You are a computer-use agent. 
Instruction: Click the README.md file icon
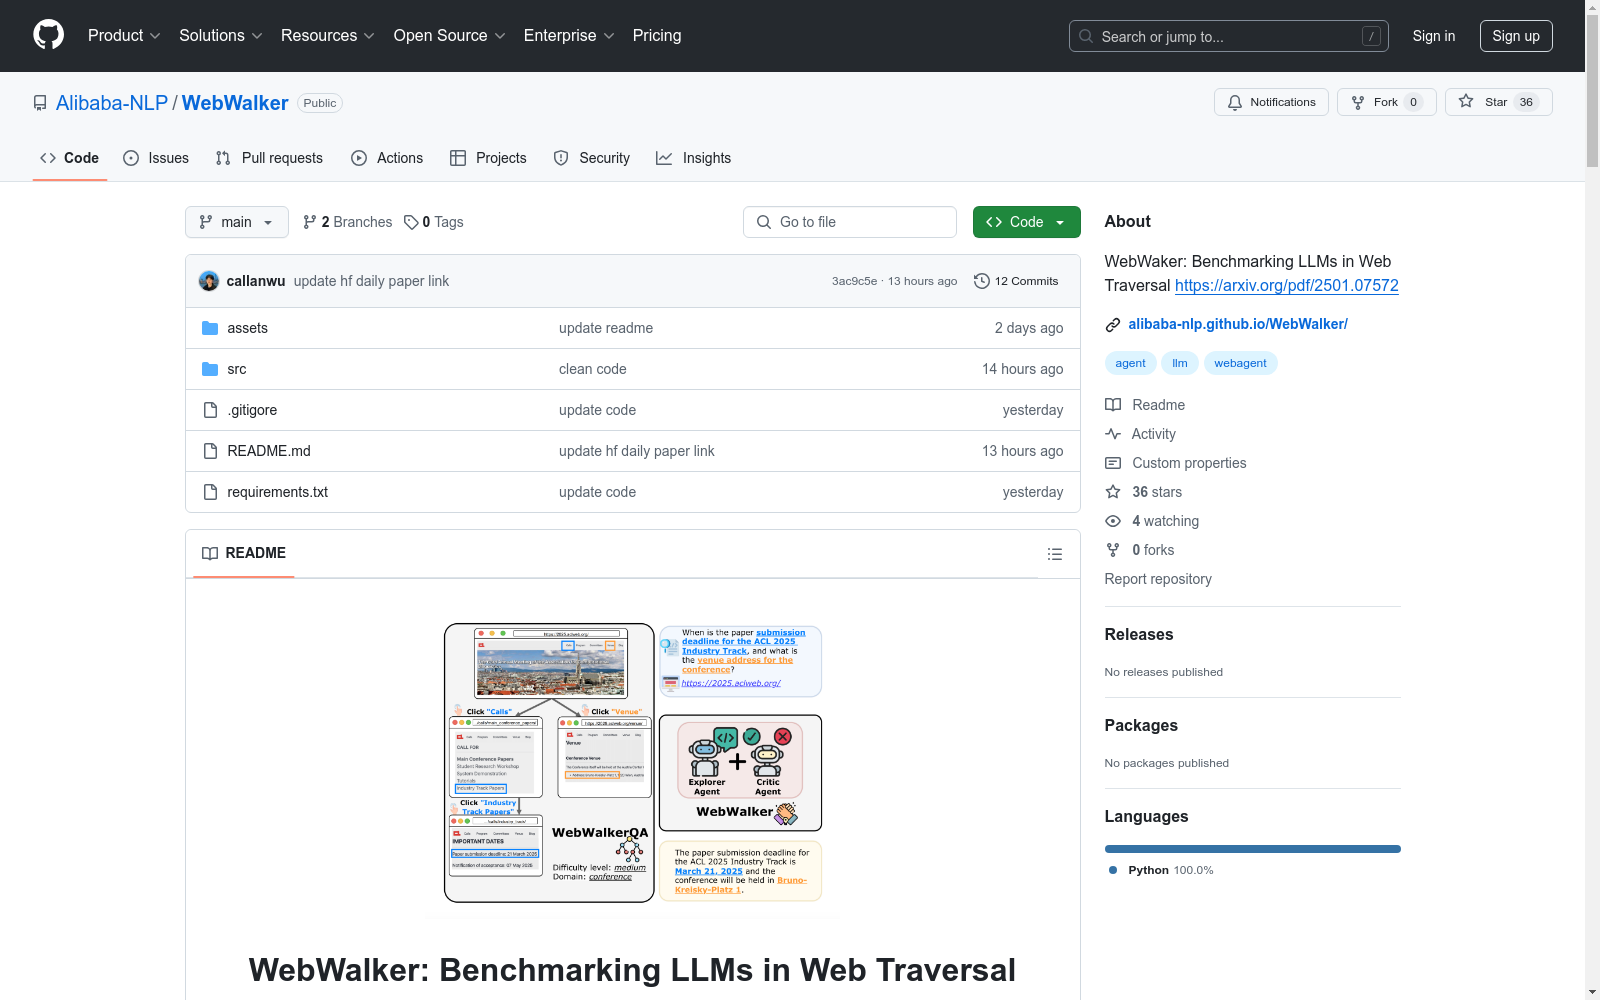click(210, 451)
